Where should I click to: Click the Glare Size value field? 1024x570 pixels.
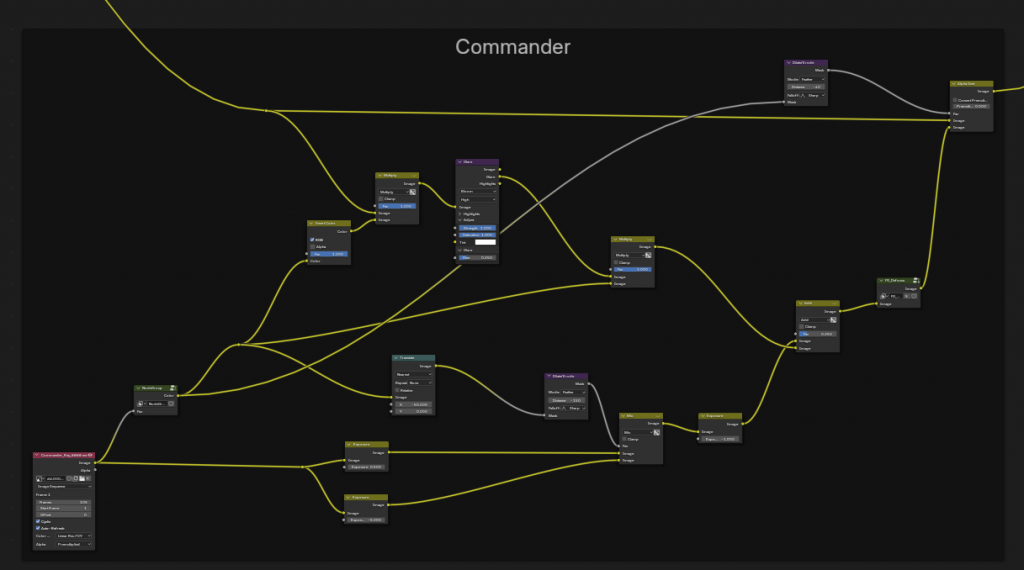coord(477,258)
